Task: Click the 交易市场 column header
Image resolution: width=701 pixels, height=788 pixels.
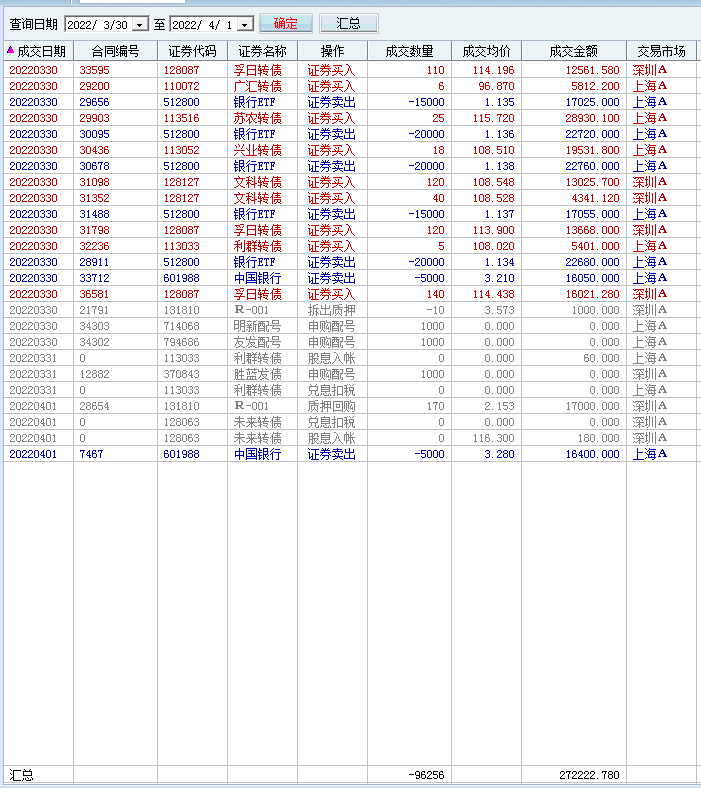Action: (661, 51)
